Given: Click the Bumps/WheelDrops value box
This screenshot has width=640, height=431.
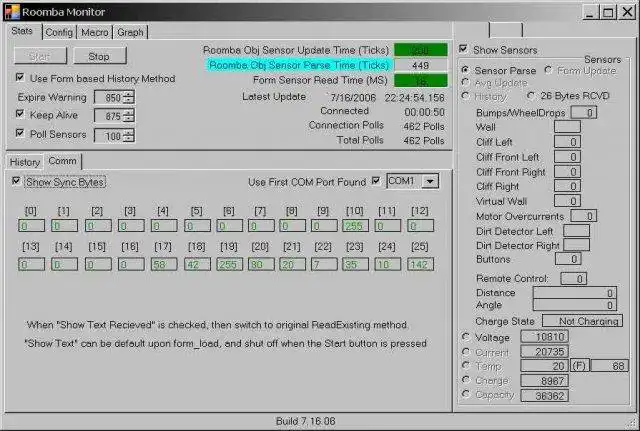Looking at the screenshot, I should tap(584, 112).
